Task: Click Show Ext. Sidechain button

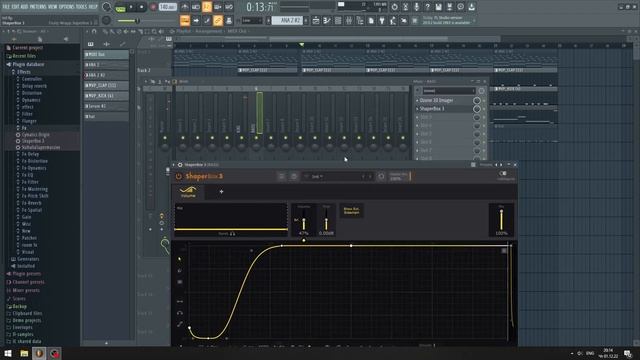Action: click(351, 211)
